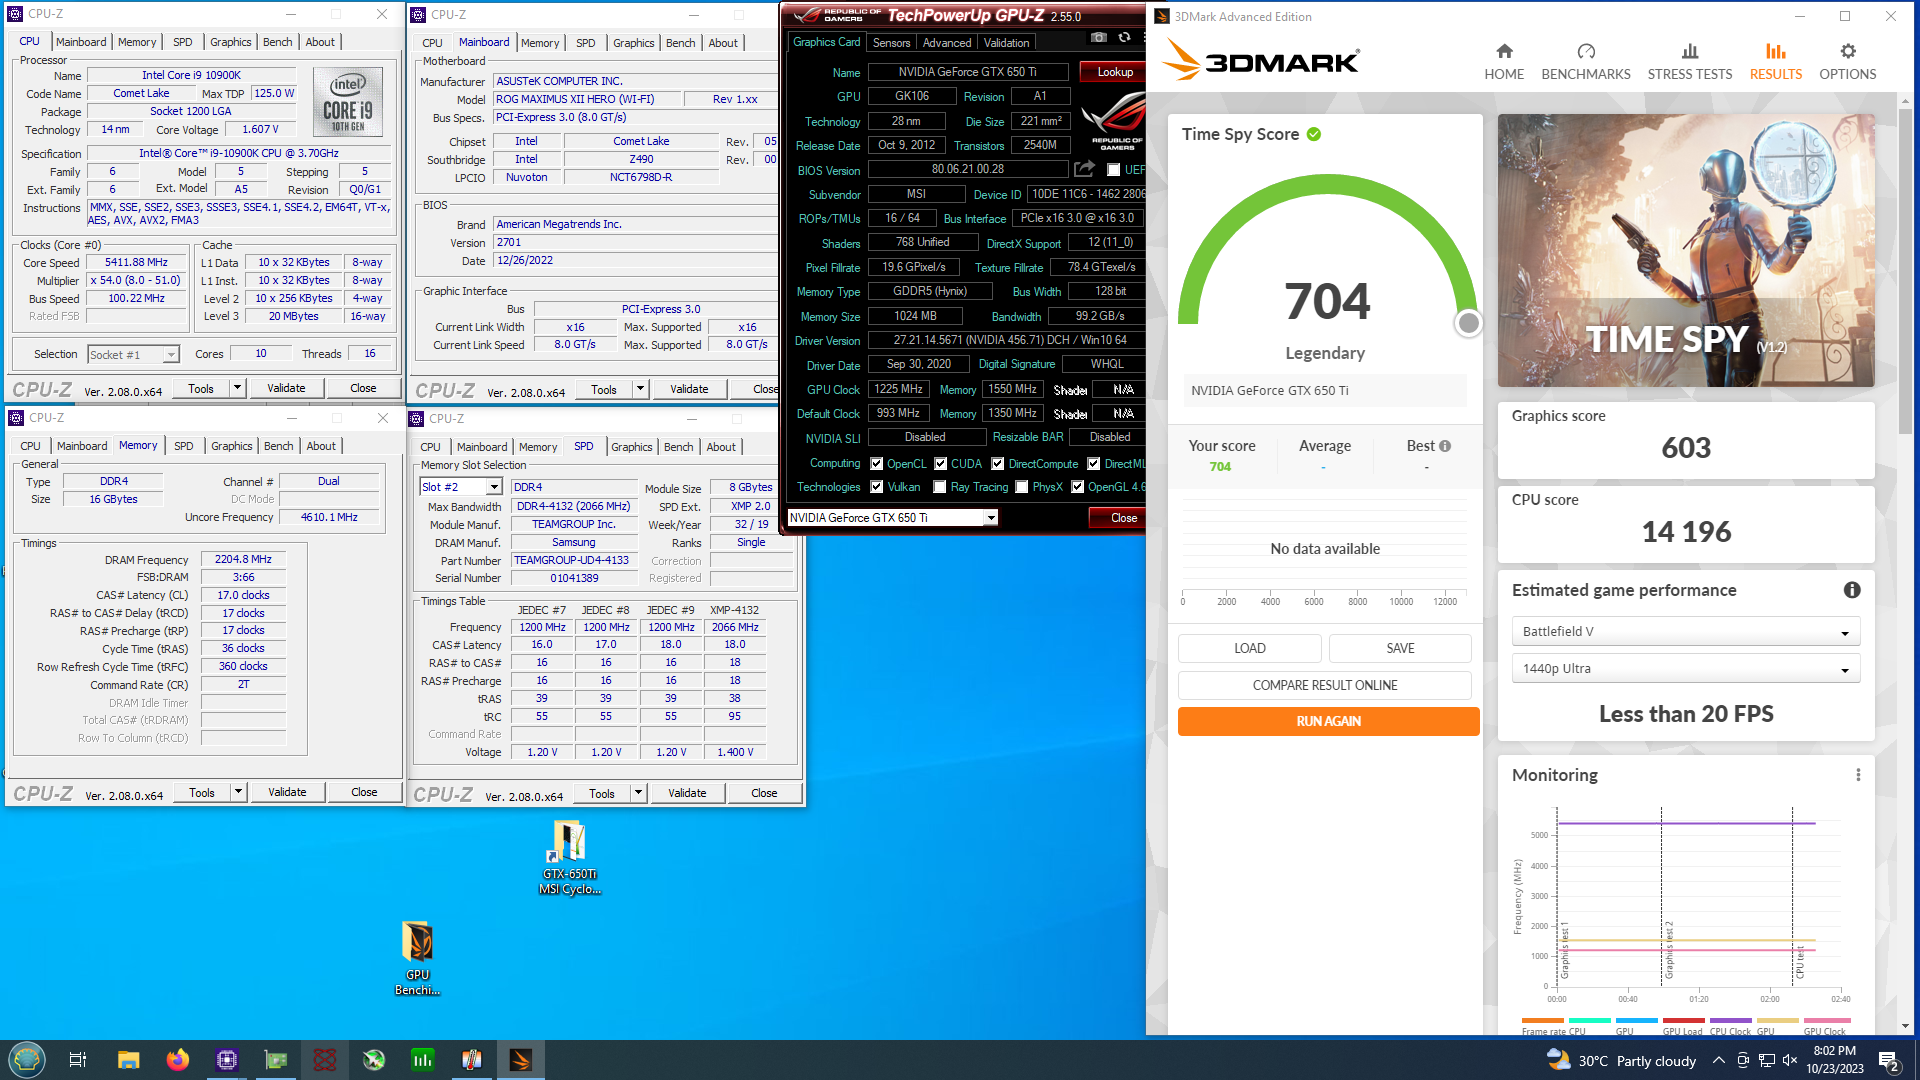This screenshot has width=1920, height=1080.
Task: Click the Time Spy artwork thumbnail
Action: (x=1686, y=250)
